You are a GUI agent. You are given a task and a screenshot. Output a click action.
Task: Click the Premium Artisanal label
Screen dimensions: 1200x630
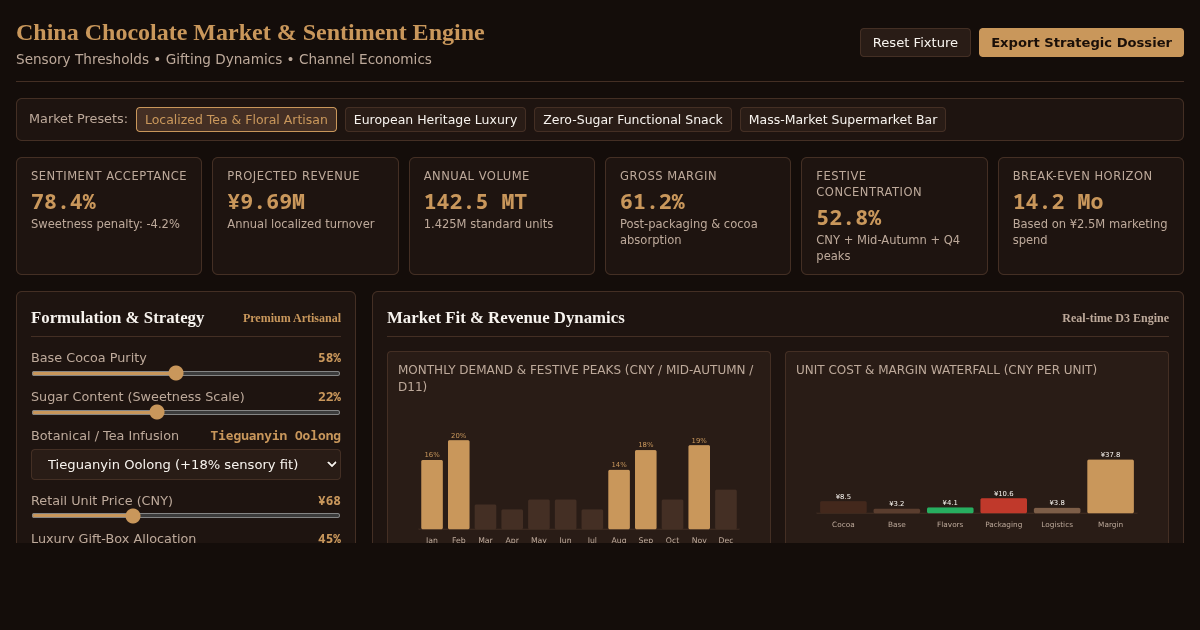(292, 318)
